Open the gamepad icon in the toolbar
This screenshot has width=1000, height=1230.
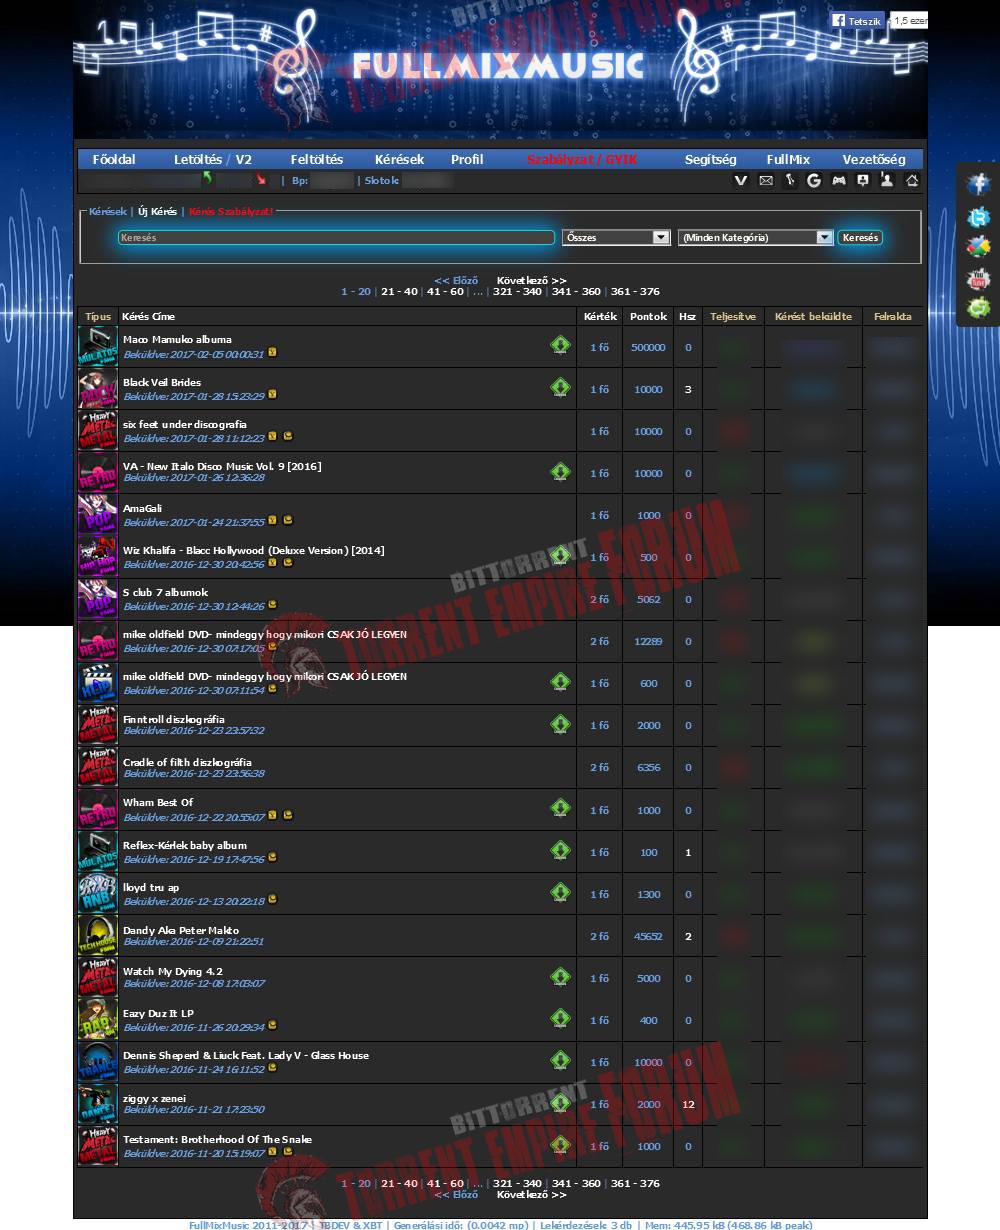tap(838, 181)
